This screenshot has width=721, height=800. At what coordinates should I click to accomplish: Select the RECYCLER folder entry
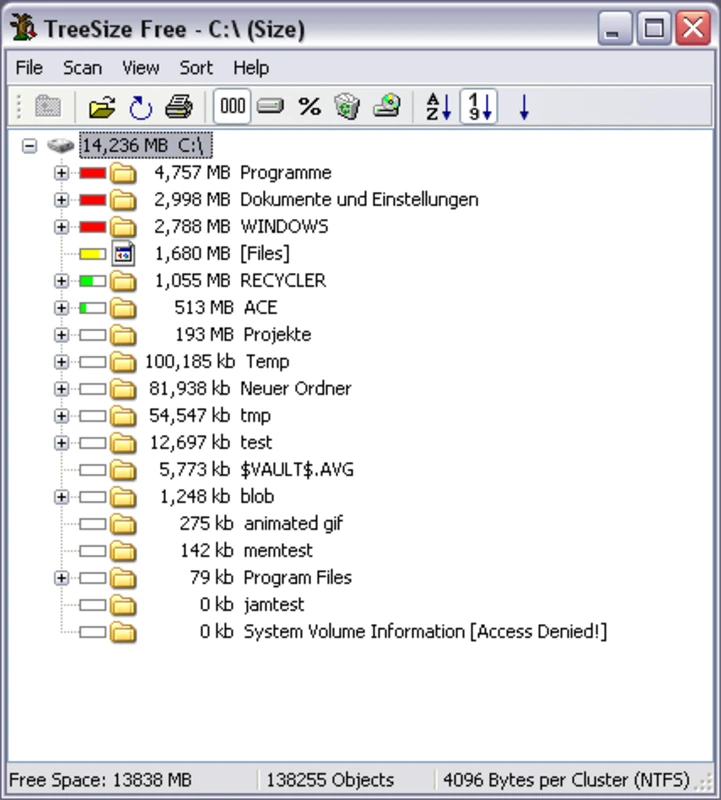[282, 281]
